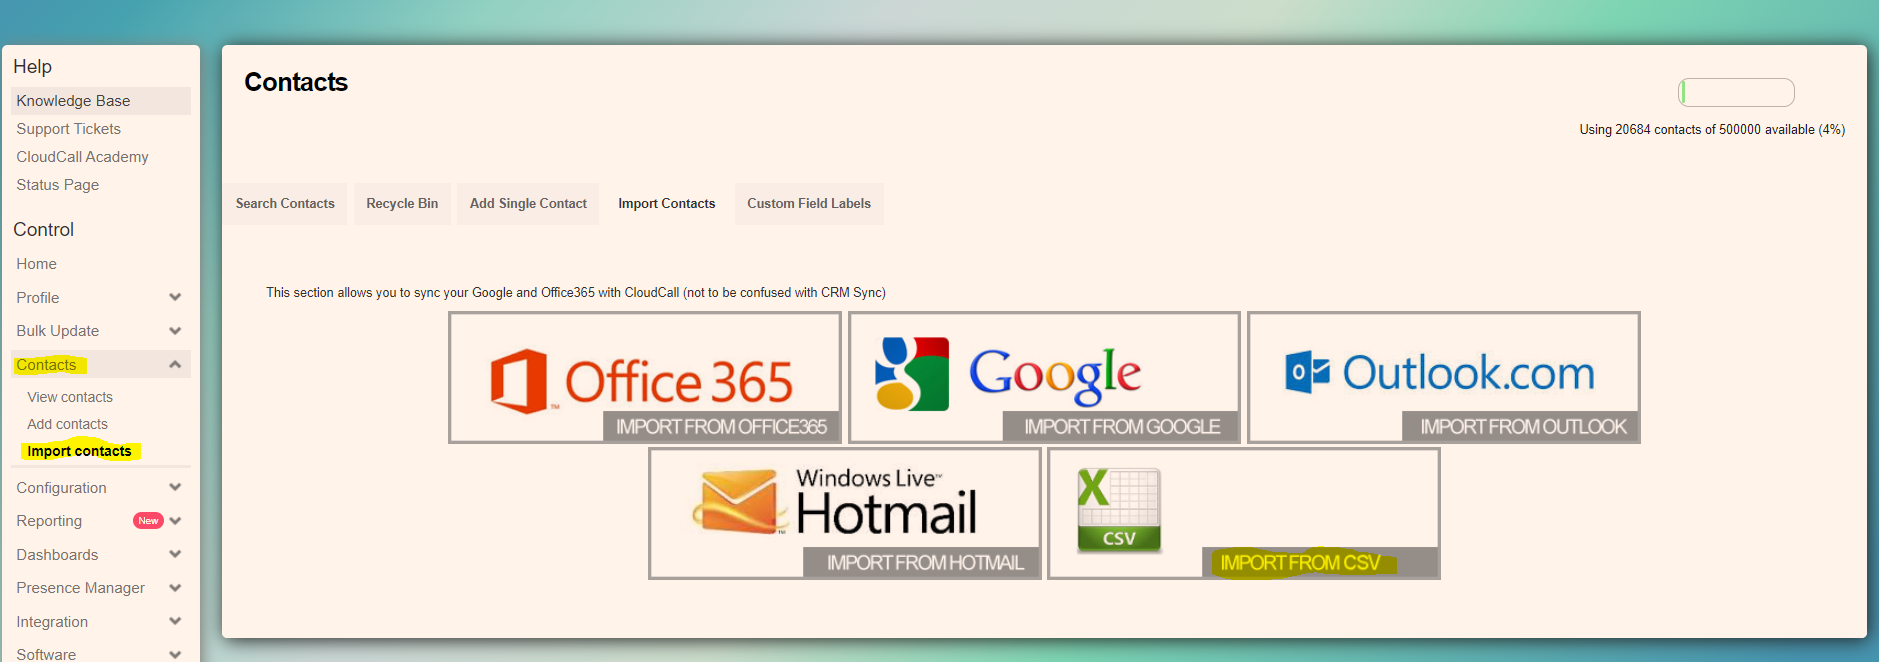Click the Configuration sidebar item
This screenshot has height=662, width=1879.
coord(61,488)
